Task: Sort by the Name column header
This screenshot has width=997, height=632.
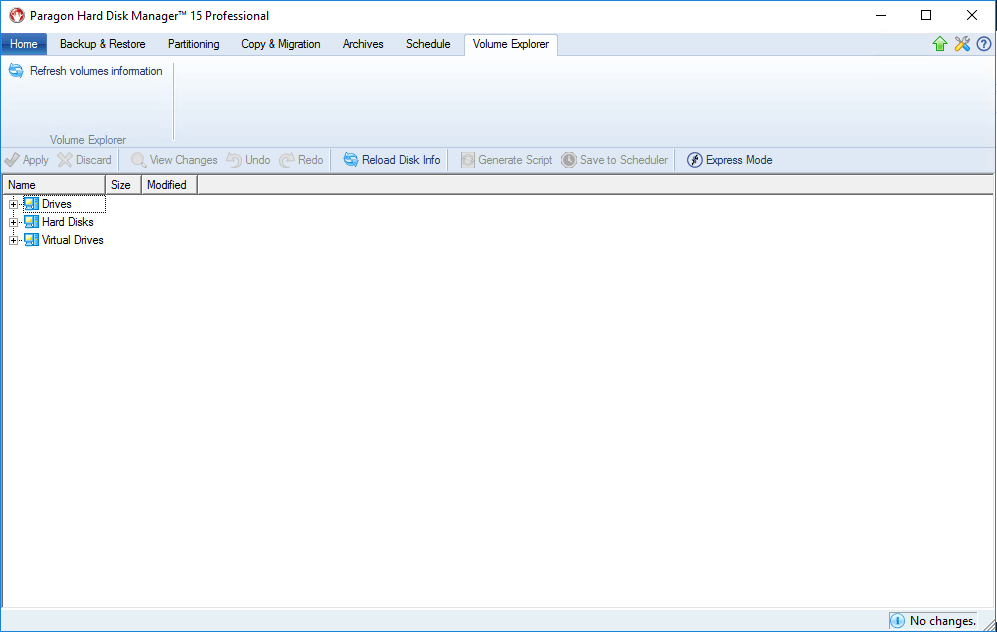Action: 54,185
